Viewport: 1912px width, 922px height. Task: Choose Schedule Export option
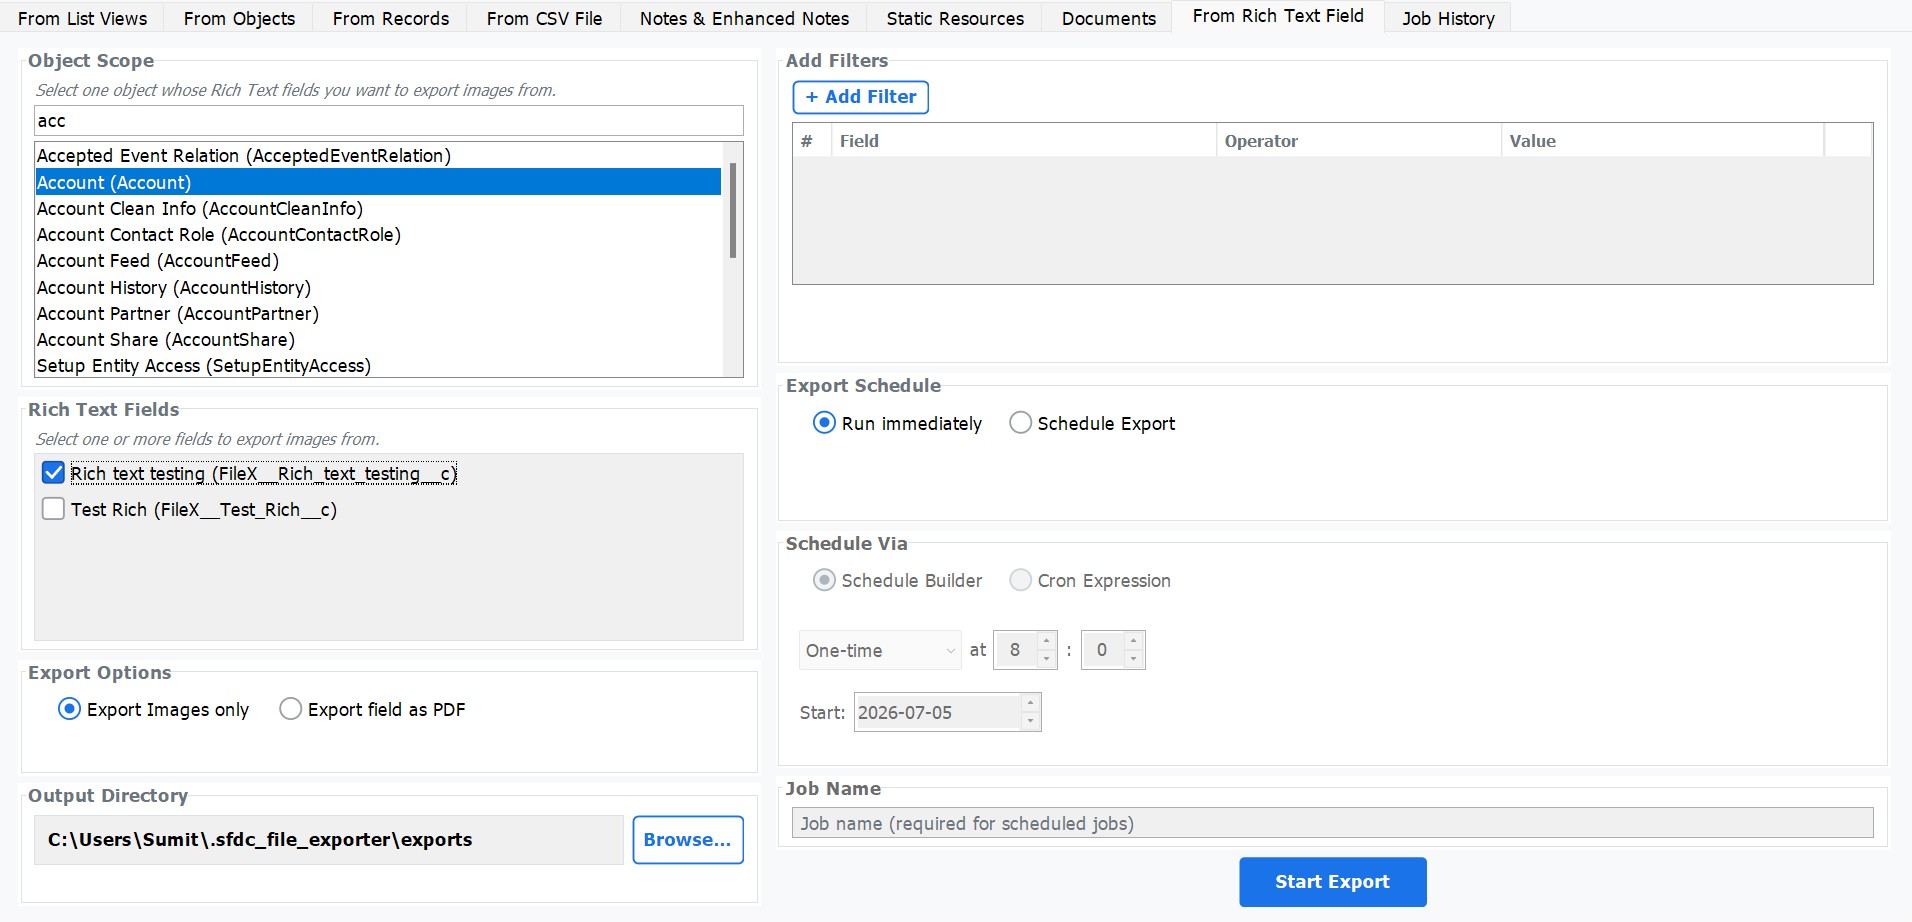pos(1092,423)
